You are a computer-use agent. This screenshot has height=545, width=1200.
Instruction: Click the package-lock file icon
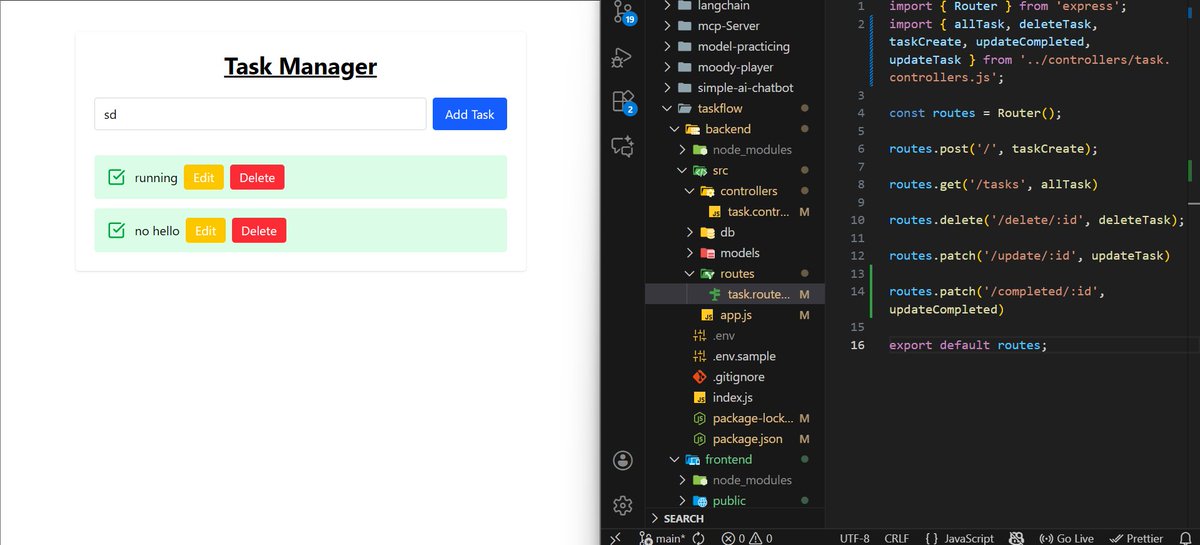tap(700, 418)
